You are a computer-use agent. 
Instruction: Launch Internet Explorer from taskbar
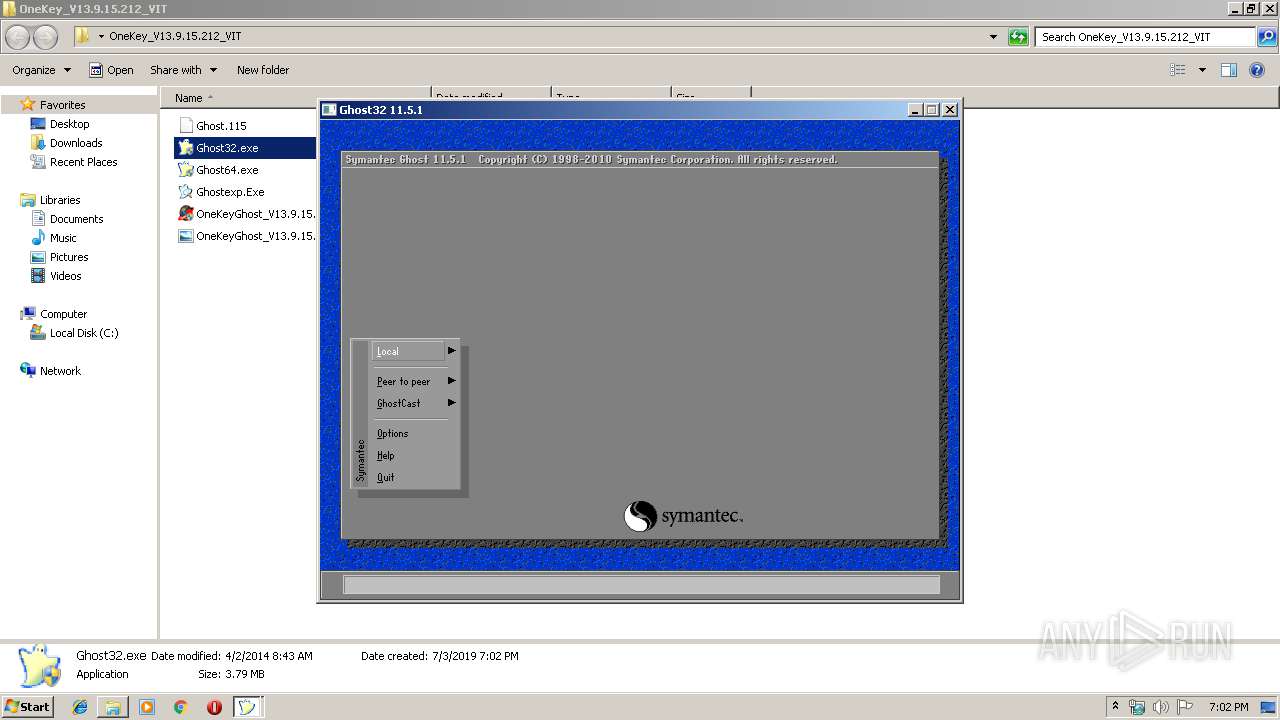[x=80, y=707]
